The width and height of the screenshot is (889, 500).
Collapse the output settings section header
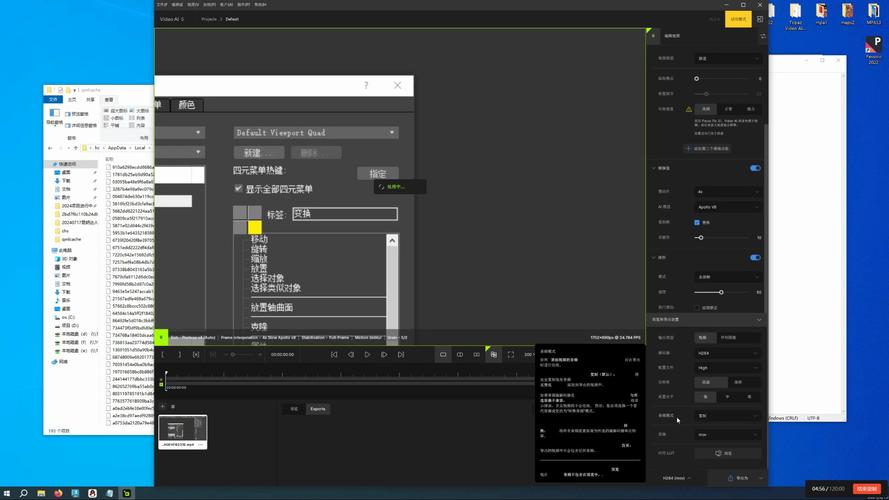coord(706,320)
